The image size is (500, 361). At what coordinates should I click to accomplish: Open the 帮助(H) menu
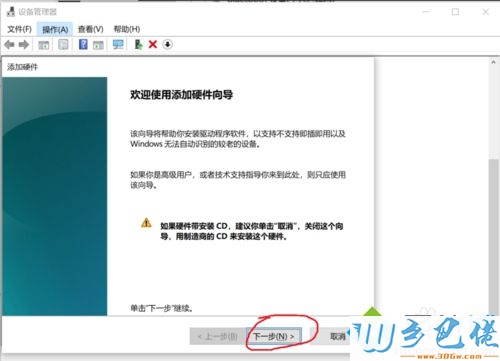click(x=127, y=29)
